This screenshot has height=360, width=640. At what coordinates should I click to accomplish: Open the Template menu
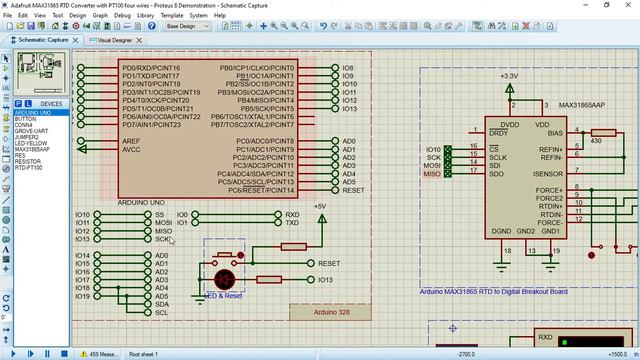172,16
